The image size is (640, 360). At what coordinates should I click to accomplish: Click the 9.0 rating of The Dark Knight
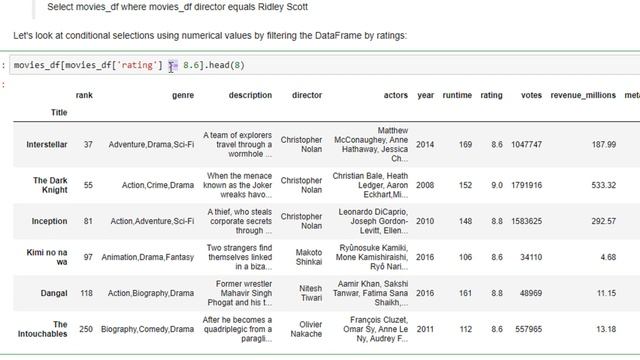(497, 185)
